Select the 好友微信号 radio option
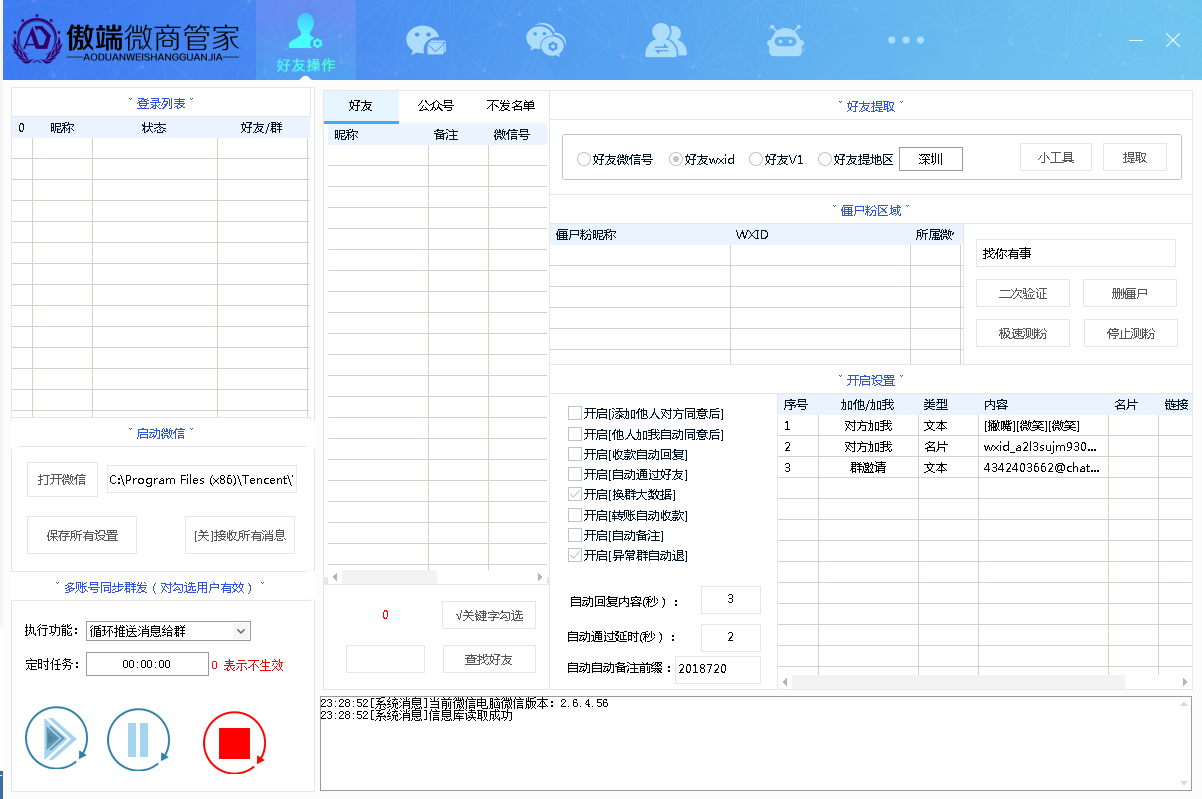Image resolution: width=1202 pixels, height=799 pixels. tap(615, 159)
